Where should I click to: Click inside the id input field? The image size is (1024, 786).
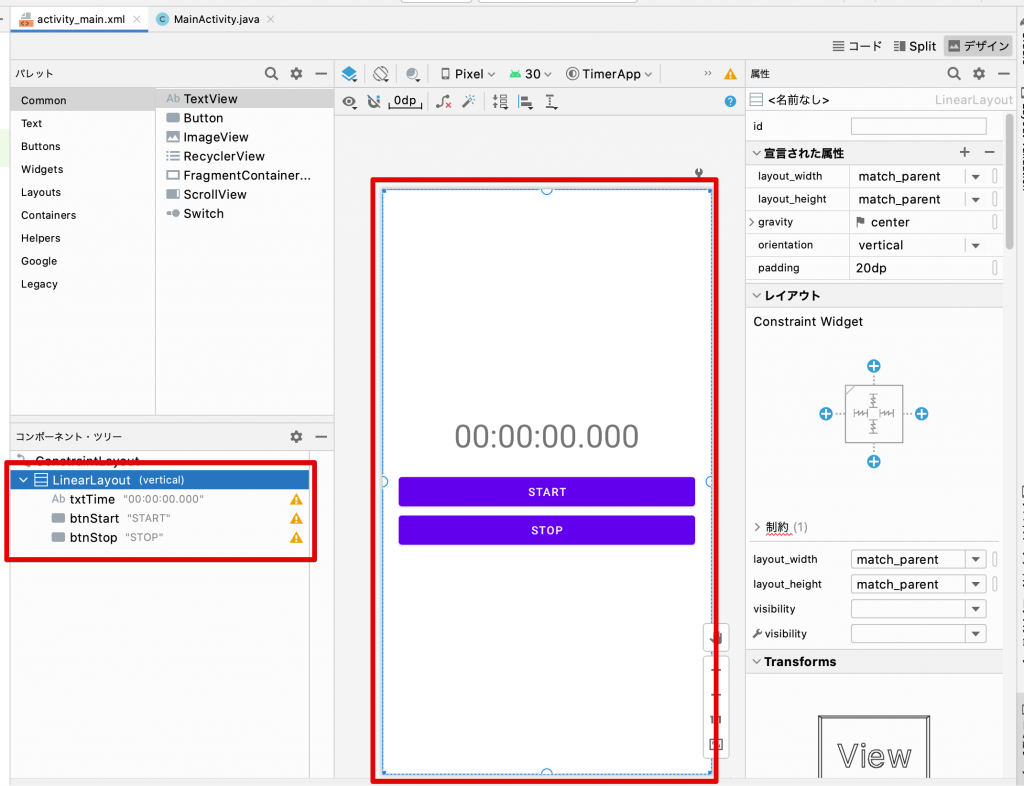[917, 125]
